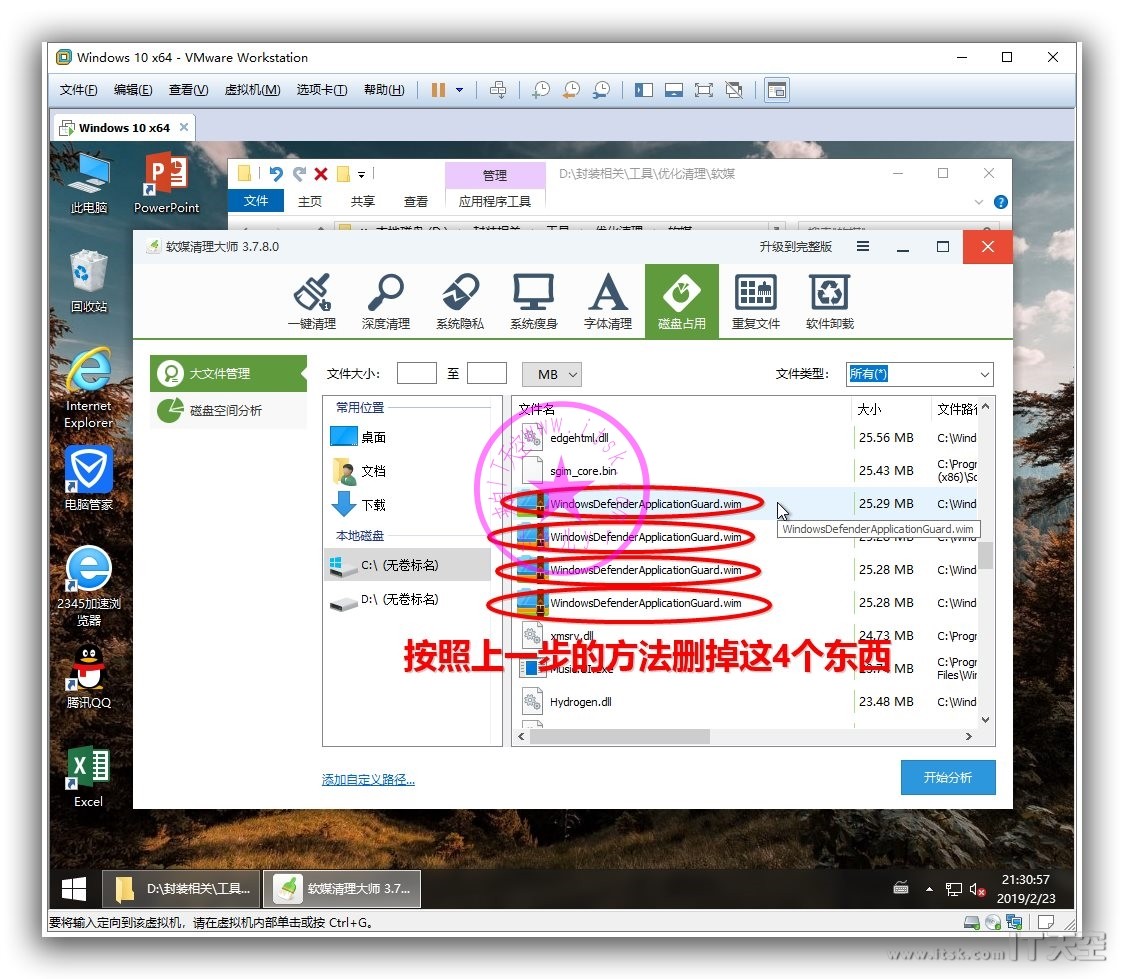Image resolution: width=1124 pixels, height=979 pixels.
Task: Open the VMware 查看 menu
Action: pos(188,90)
